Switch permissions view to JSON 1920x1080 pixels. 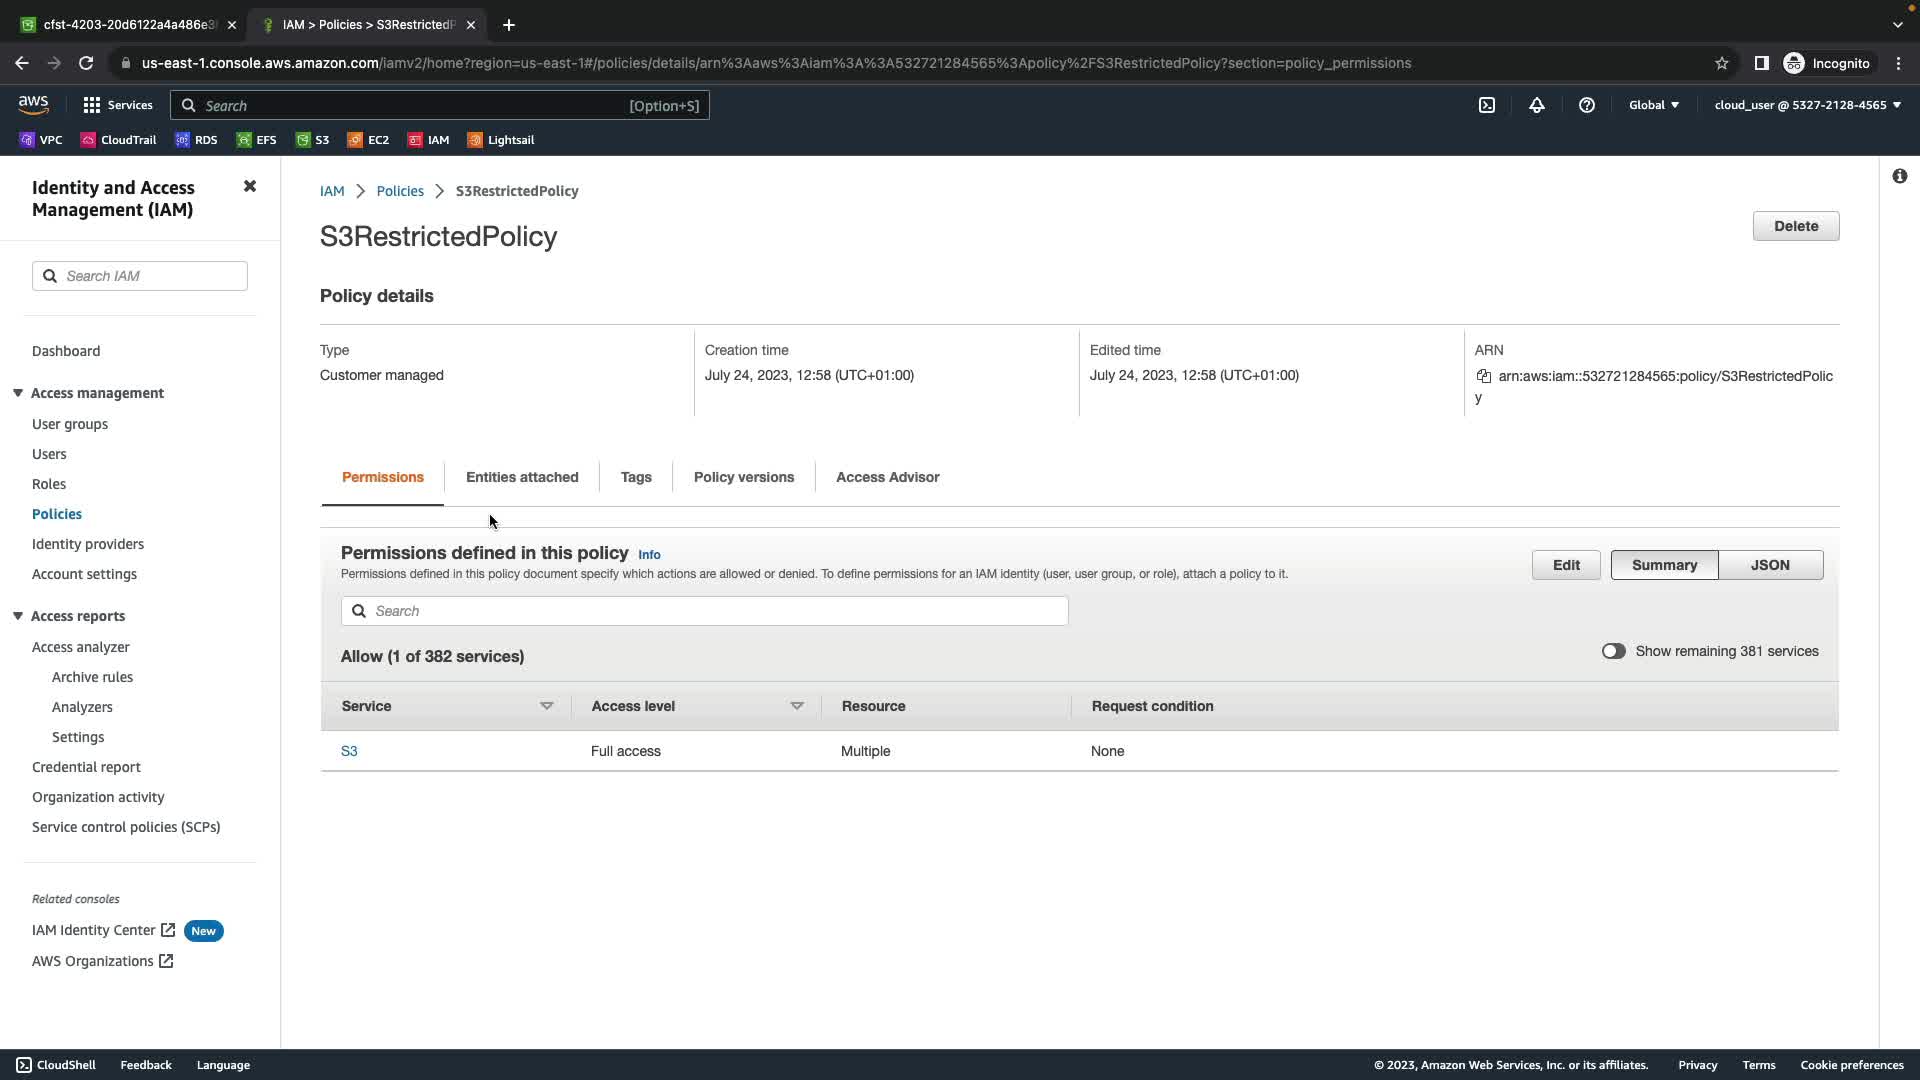(x=1770, y=565)
